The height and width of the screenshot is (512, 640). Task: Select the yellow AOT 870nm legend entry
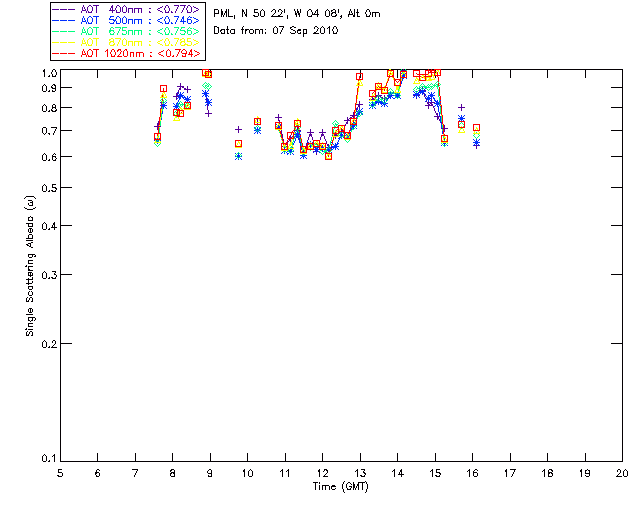coord(130,42)
